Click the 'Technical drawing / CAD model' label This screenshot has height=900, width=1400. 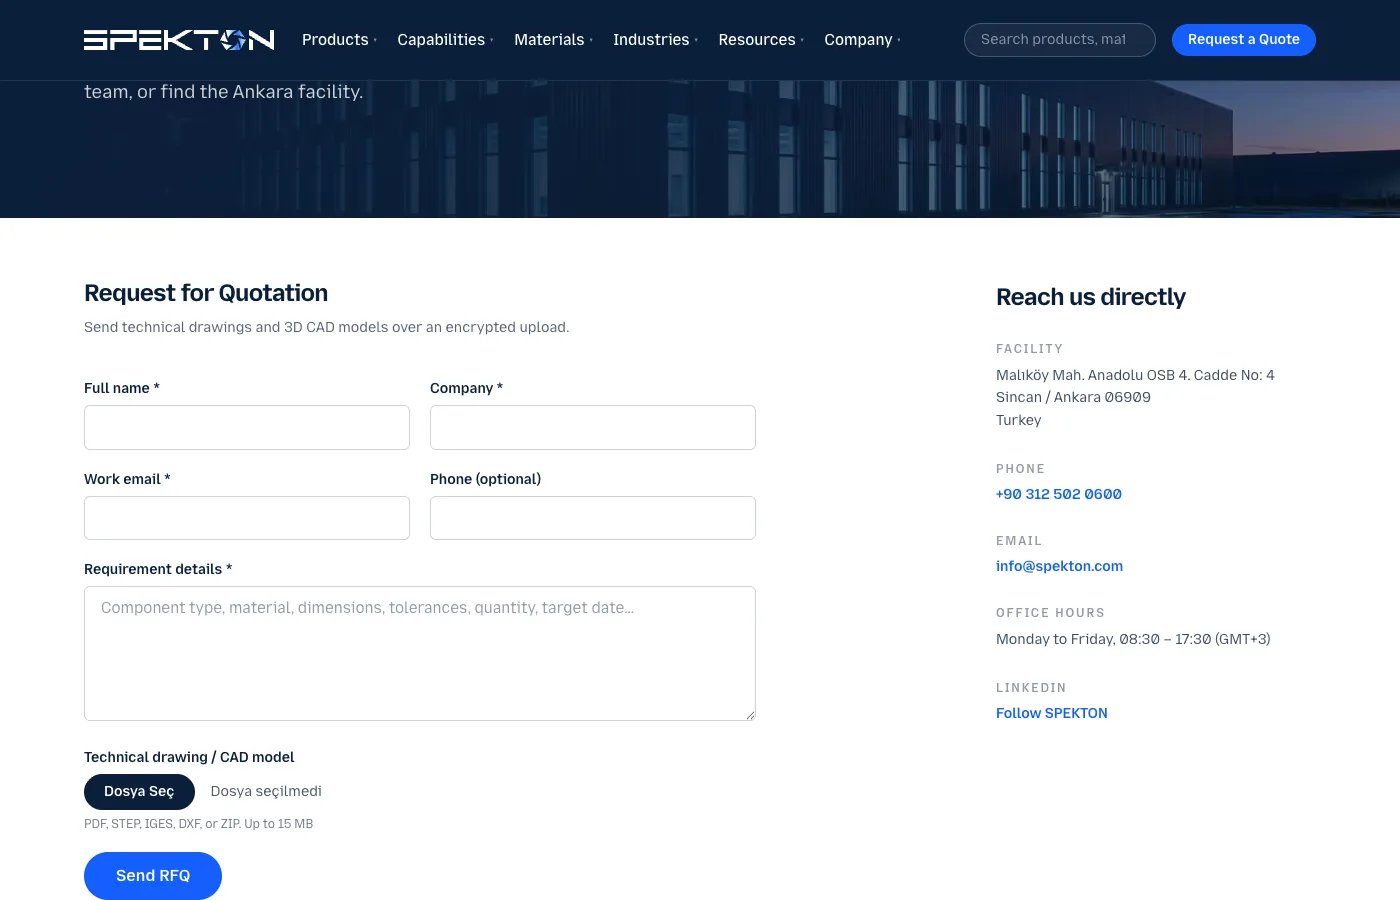[x=189, y=757]
